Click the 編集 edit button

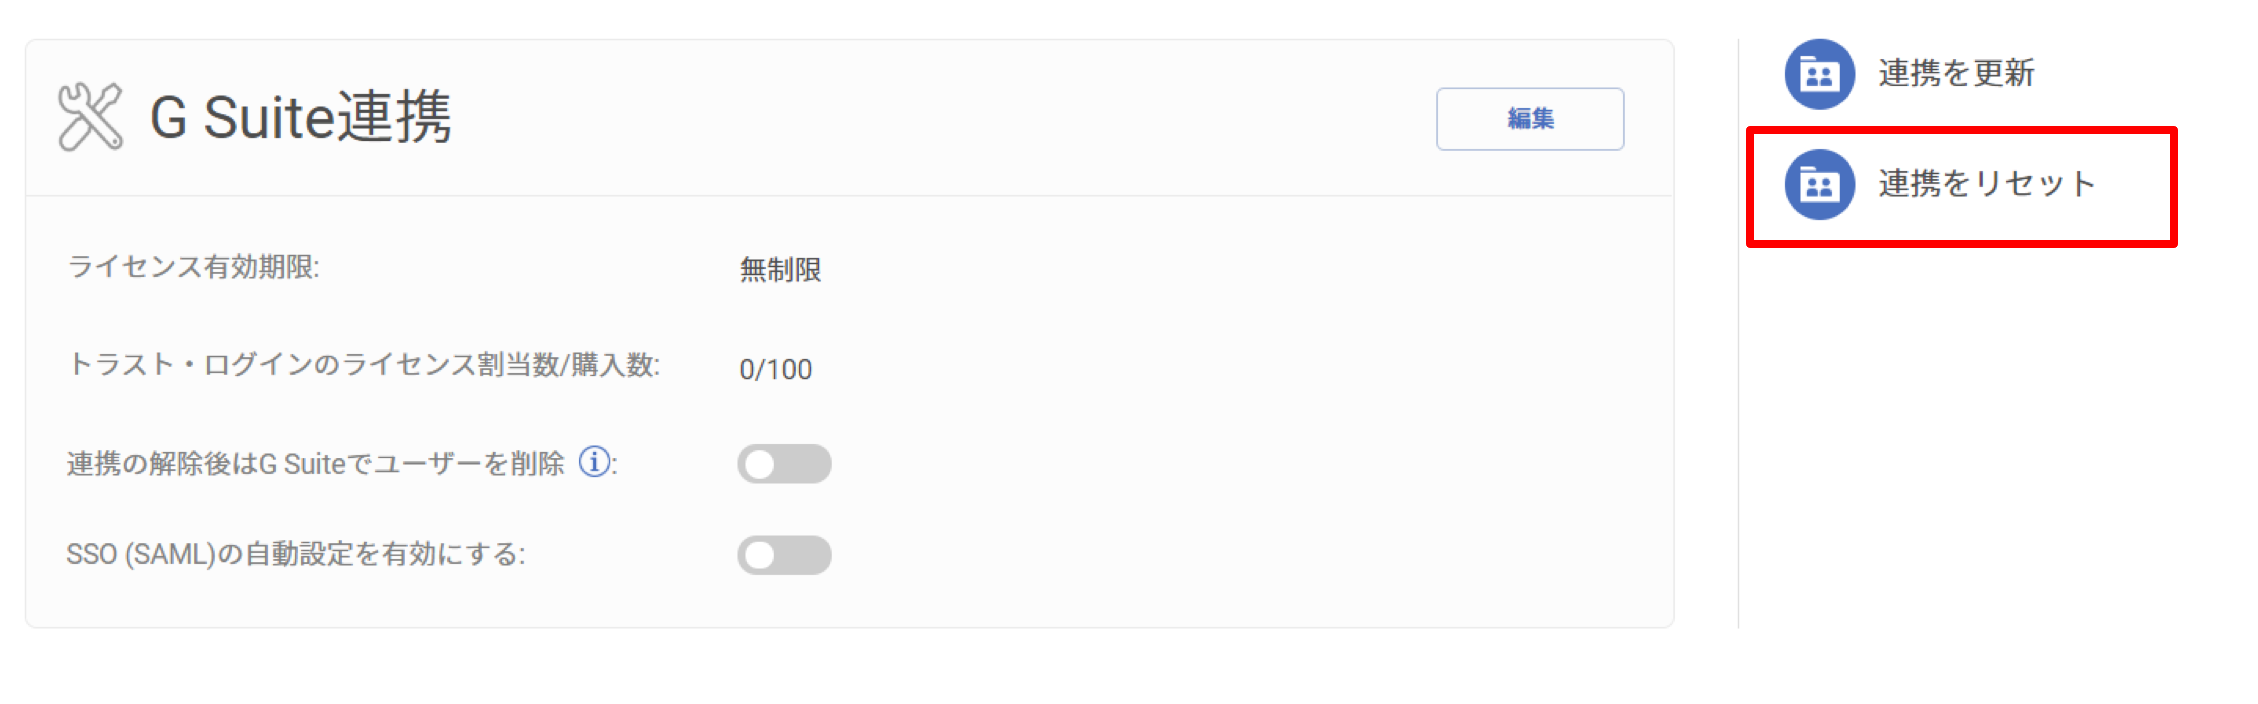pos(1530,119)
